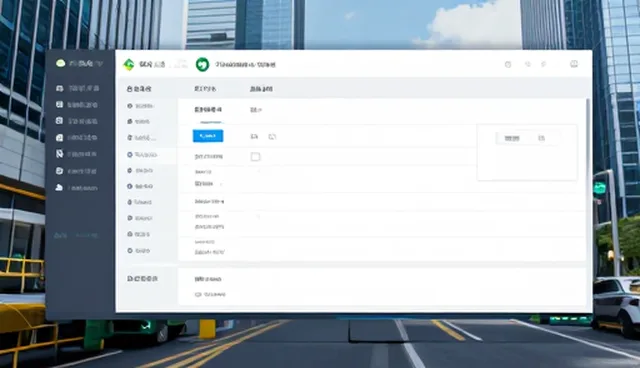The height and width of the screenshot is (368, 640).
Task: Click the solid blue button
Action: tap(208, 136)
